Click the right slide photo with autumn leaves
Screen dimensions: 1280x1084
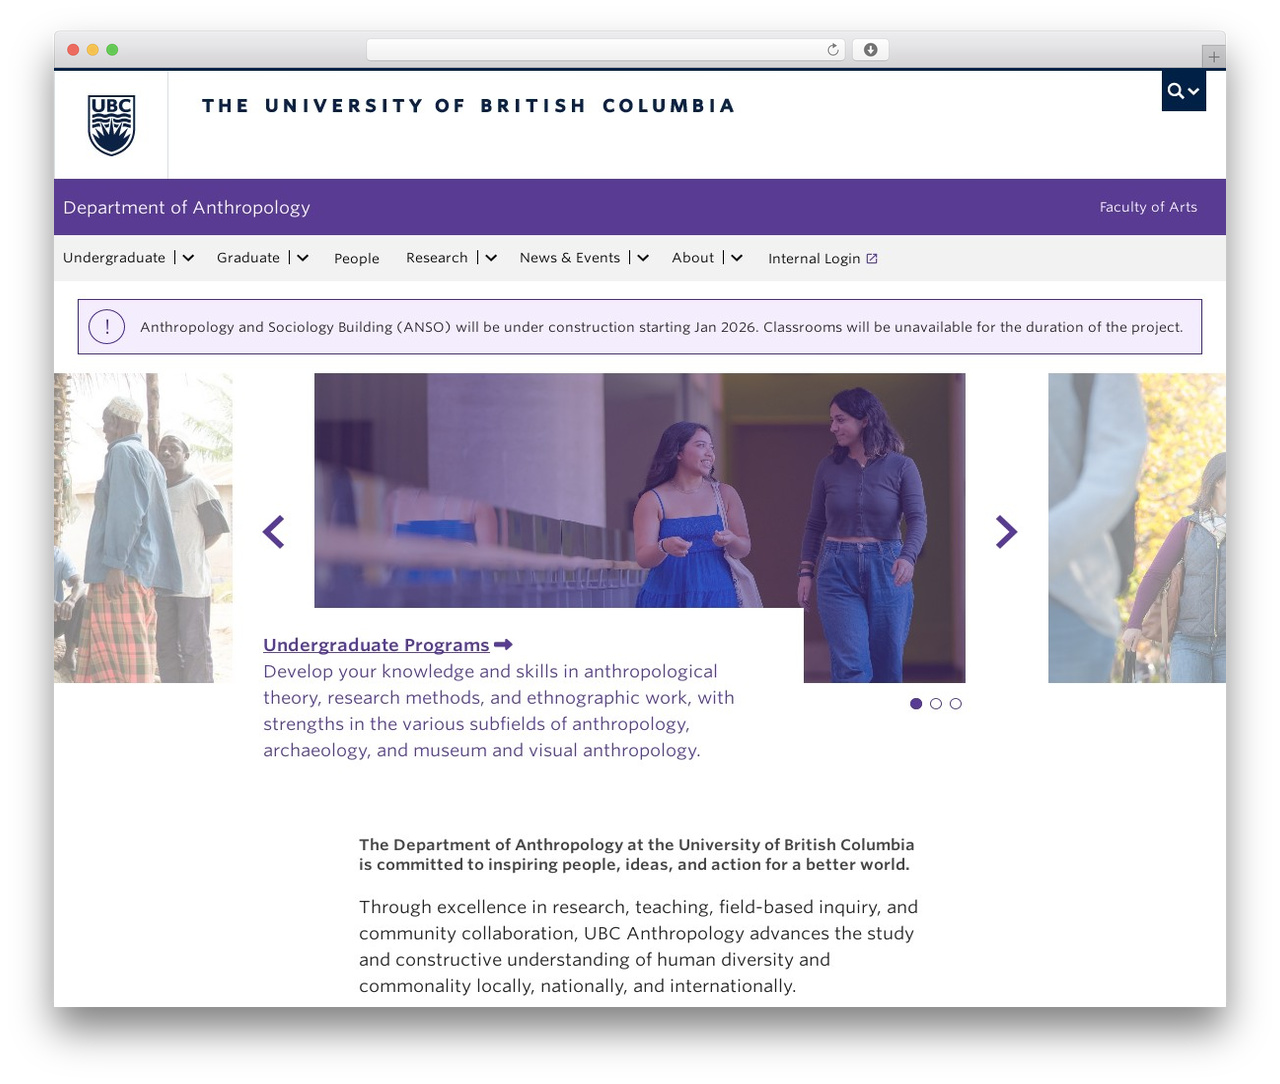click(1137, 528)
